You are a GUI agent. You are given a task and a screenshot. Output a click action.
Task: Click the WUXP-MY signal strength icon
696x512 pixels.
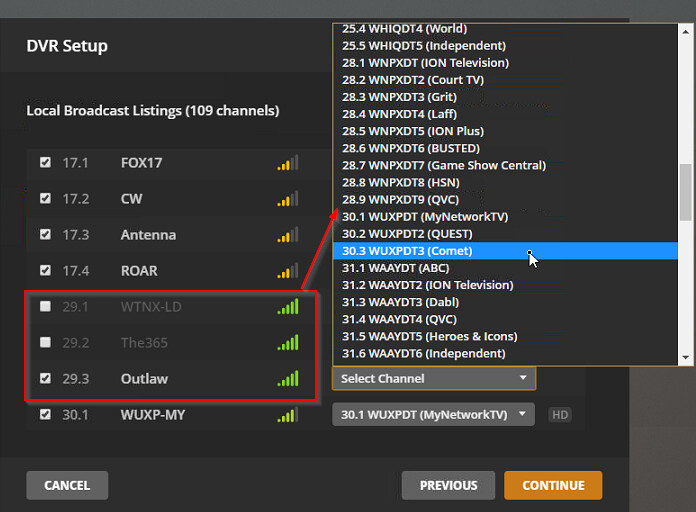(288, 414)
